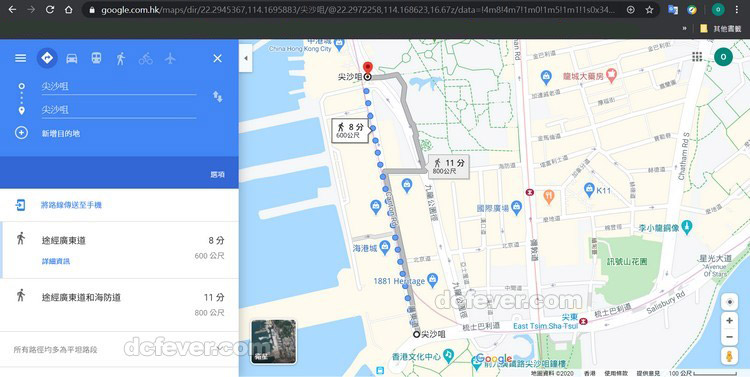This screenshot has width=750, height=377.
Task: Open route options 選項
Action: tap(218, 175)
